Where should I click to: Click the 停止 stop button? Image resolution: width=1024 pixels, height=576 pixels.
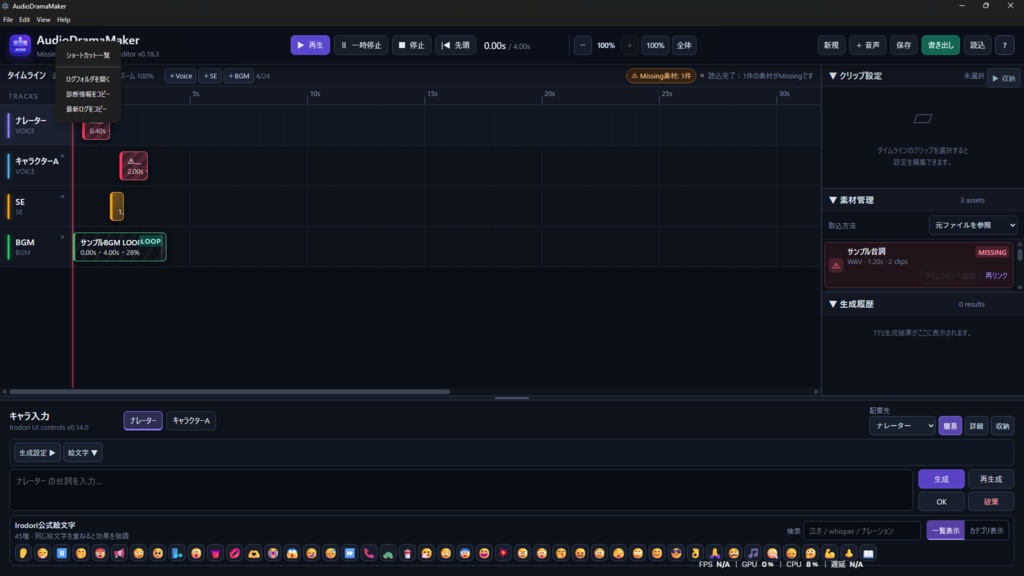click(411, 45)
